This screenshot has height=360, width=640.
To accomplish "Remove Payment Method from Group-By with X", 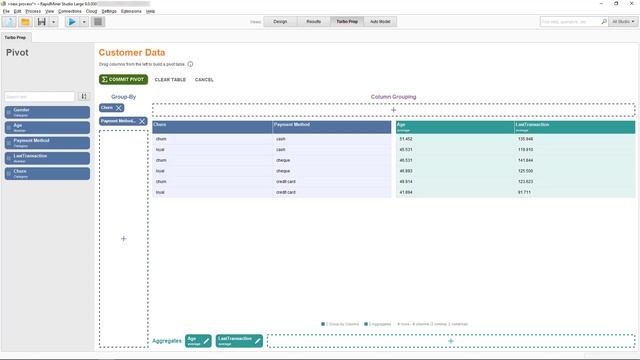I will 142,121.
